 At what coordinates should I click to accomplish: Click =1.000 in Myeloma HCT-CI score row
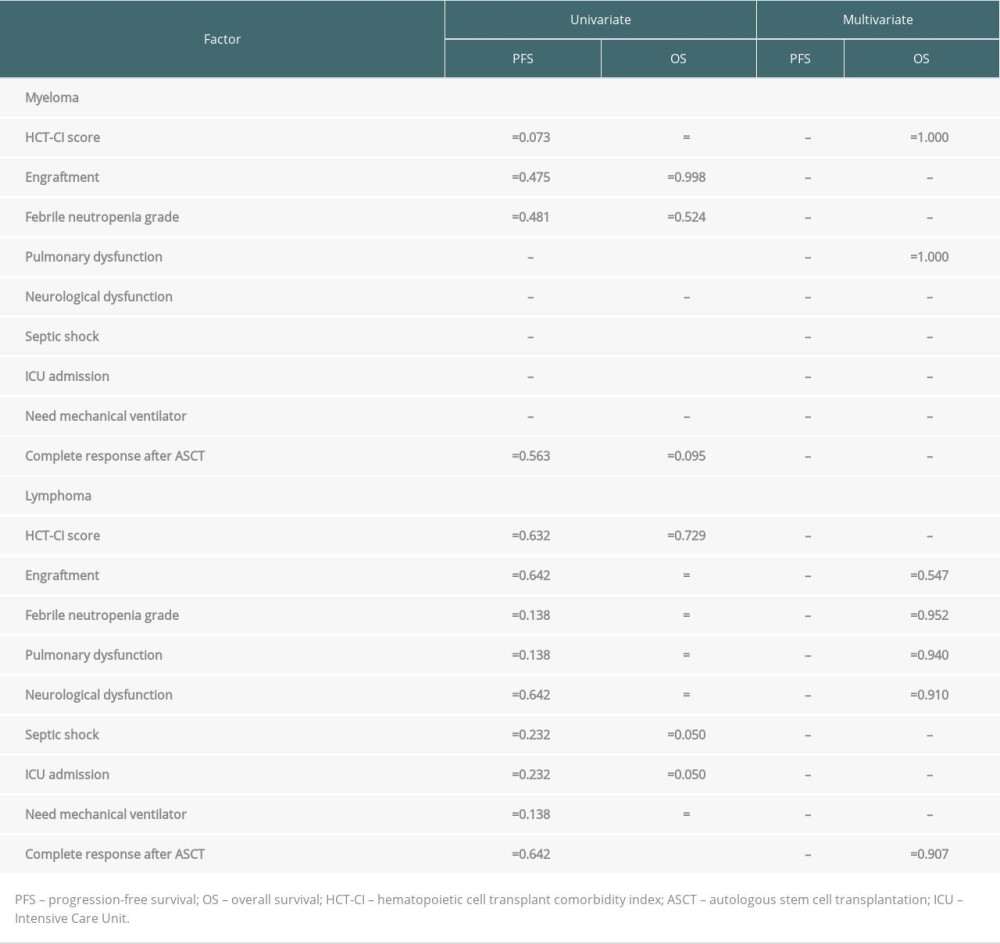point(929,137)
